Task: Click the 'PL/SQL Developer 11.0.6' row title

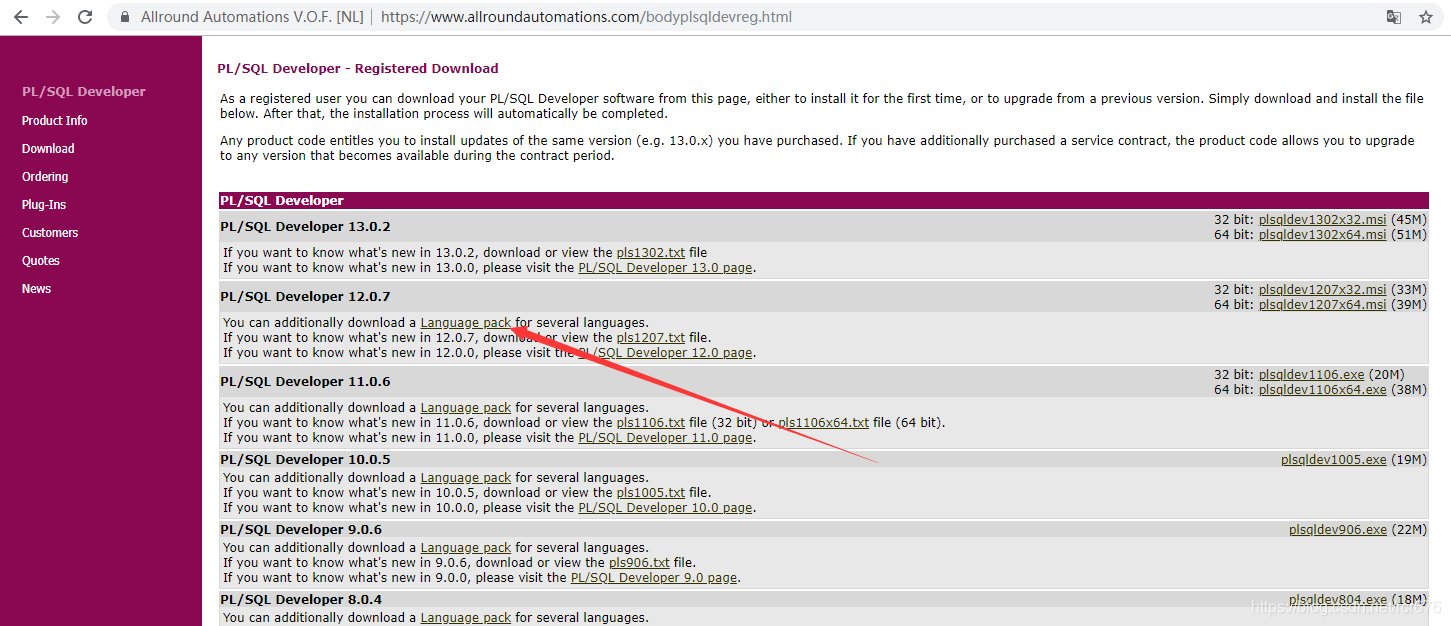Action: click(x=305, y=382)
